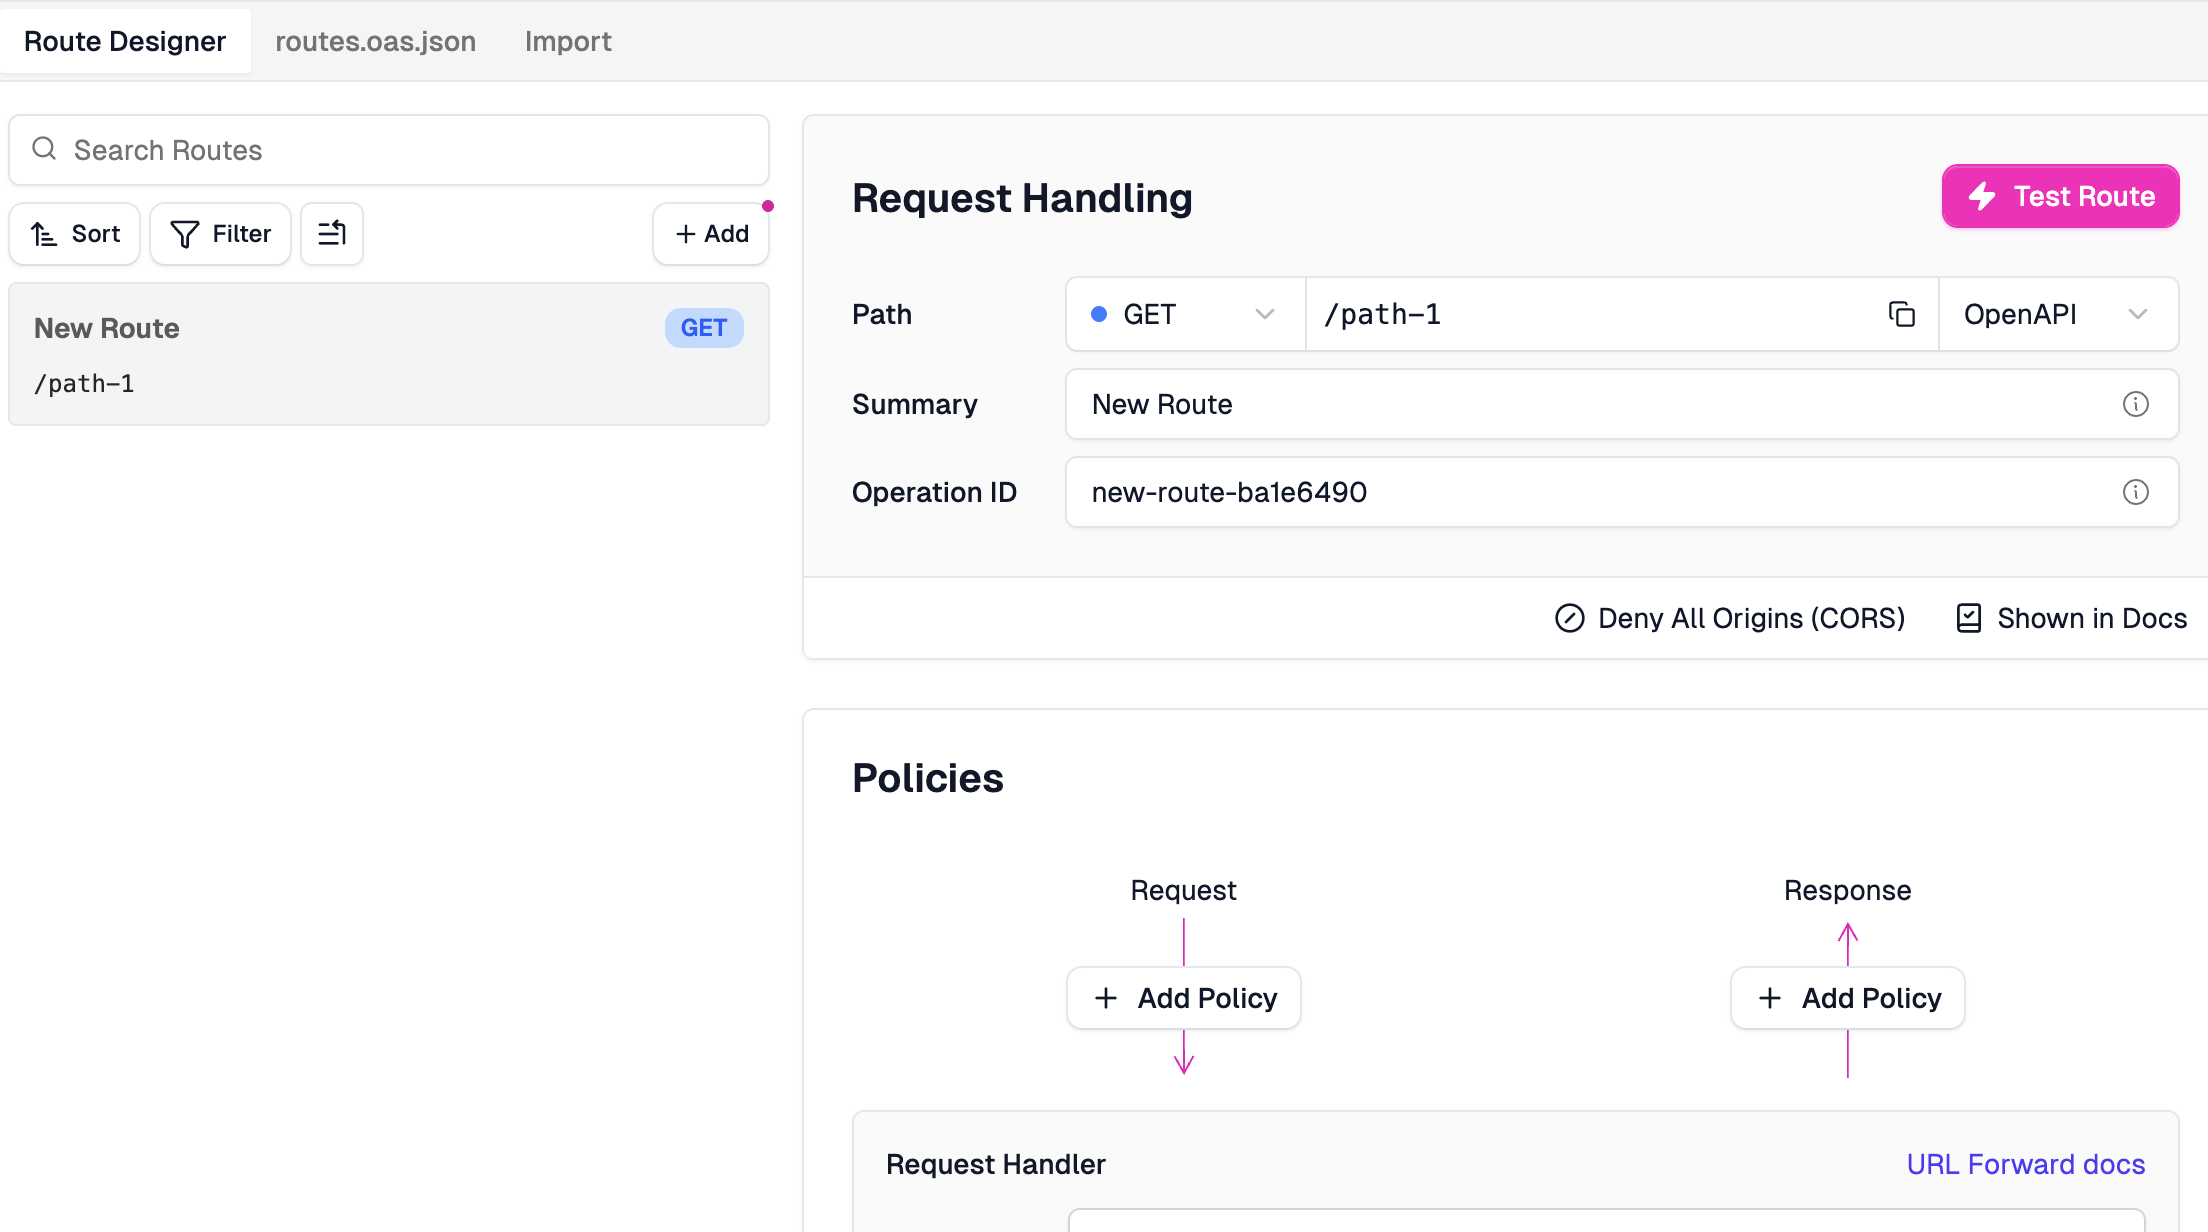The image size is (2208, 1232).
Task: Open the Import tab
Action: coord(567,41)
